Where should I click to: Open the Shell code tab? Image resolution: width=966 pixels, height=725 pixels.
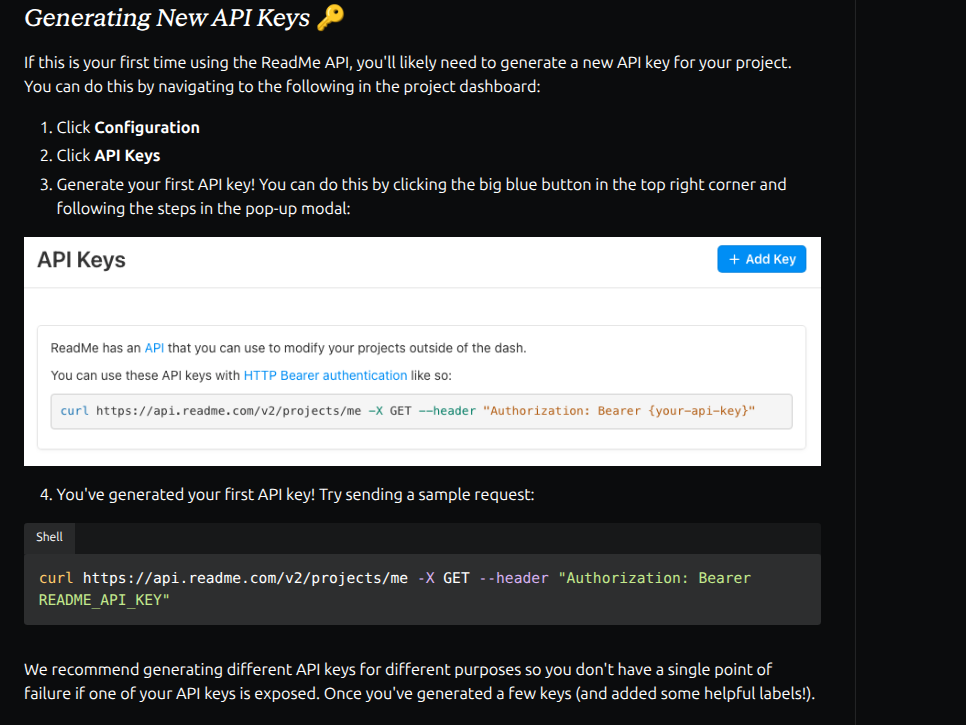click(49, 537)
